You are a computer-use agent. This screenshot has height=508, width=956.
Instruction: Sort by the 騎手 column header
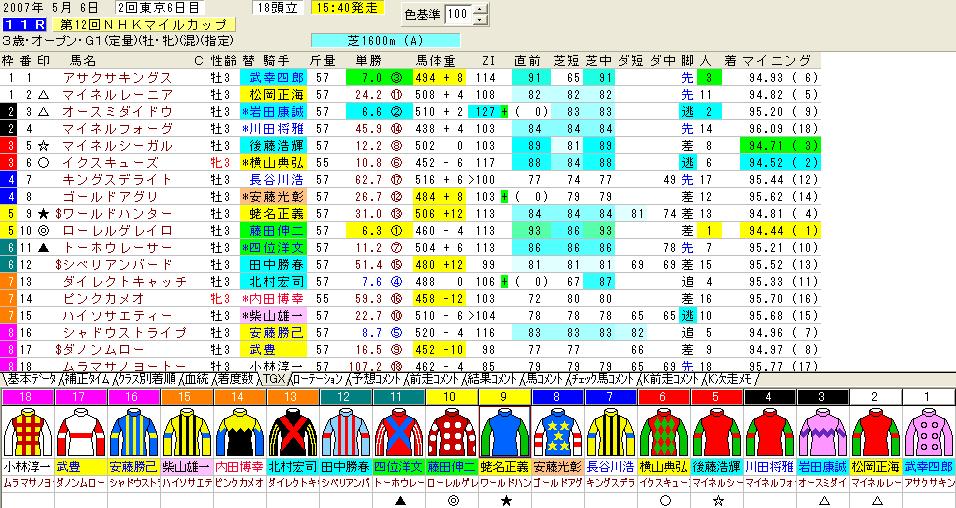tap(276, 60)
